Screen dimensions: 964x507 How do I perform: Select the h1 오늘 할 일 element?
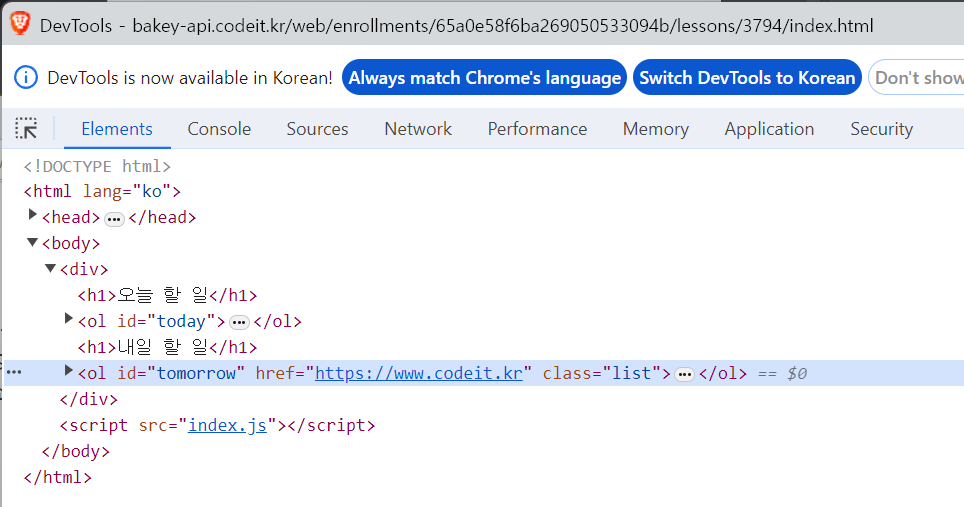pos(167,295)
